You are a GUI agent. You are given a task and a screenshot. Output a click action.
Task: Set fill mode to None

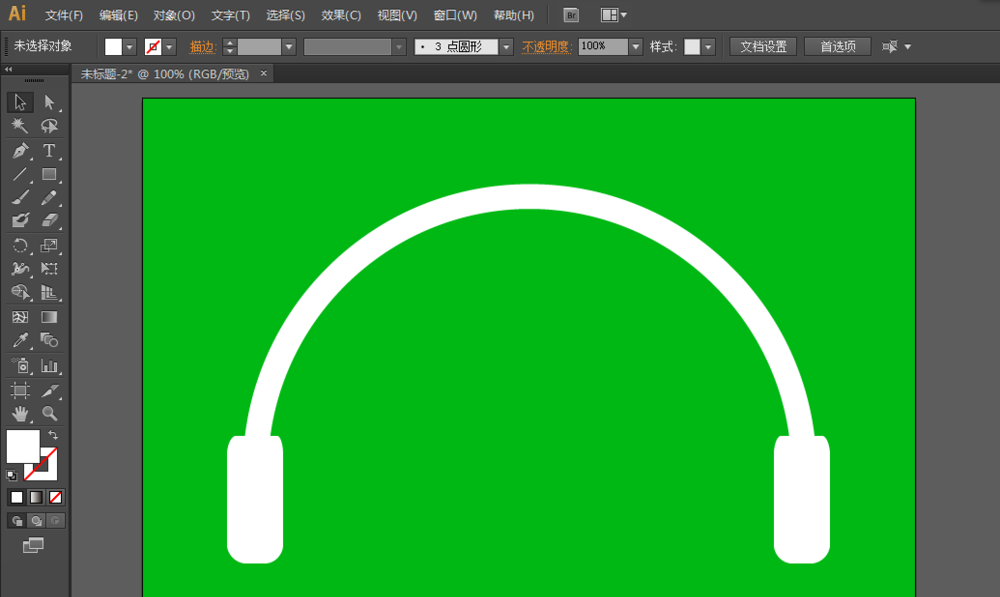(55, 497)
